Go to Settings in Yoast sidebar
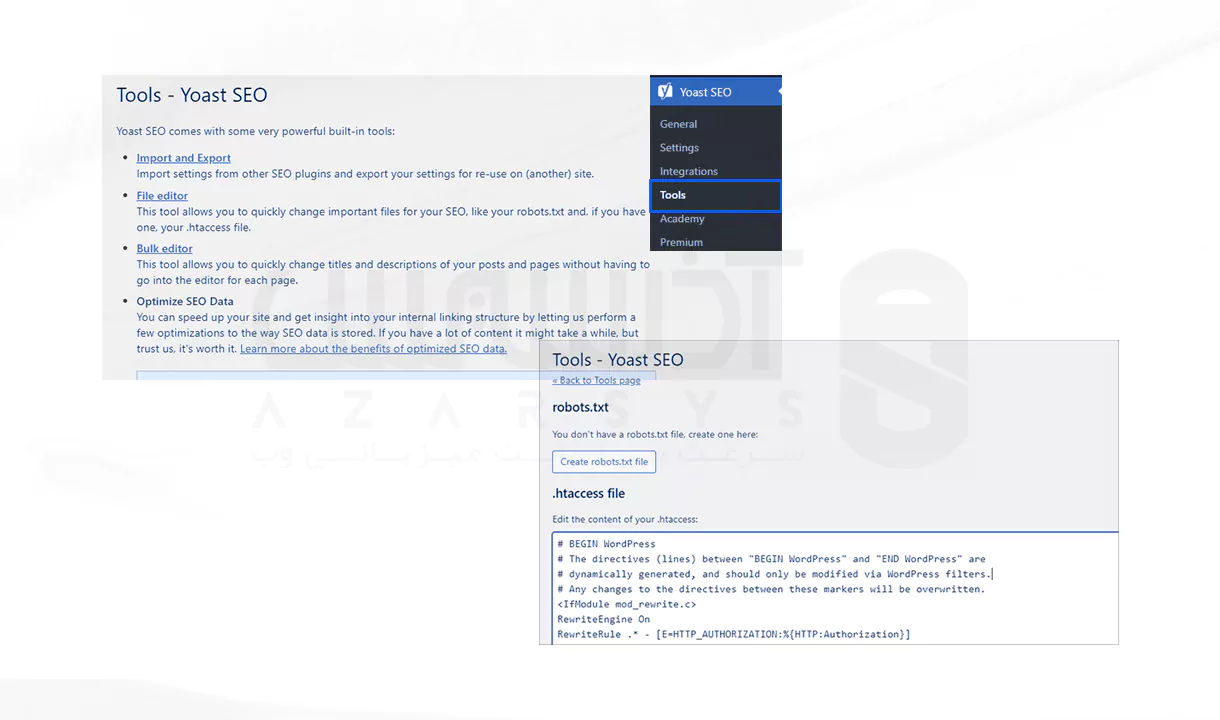Image resolution: width=1220 pixels, height=720 pixels. (679, 147)
